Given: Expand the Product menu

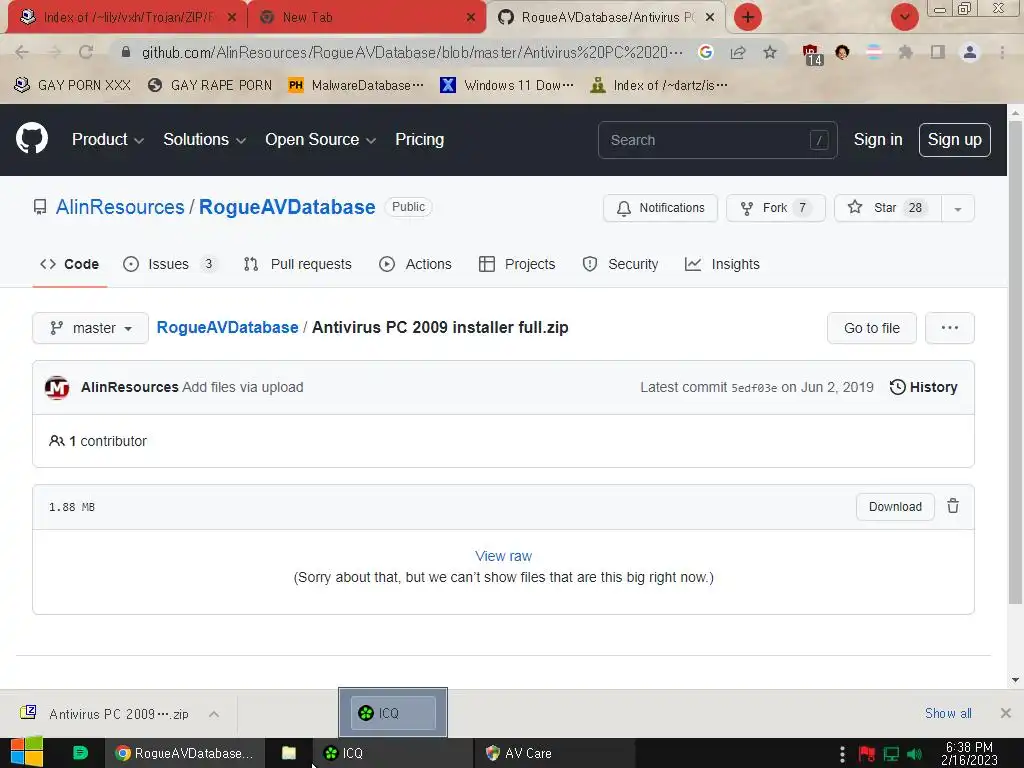Looking at the screenshot, I should point(108,140).
